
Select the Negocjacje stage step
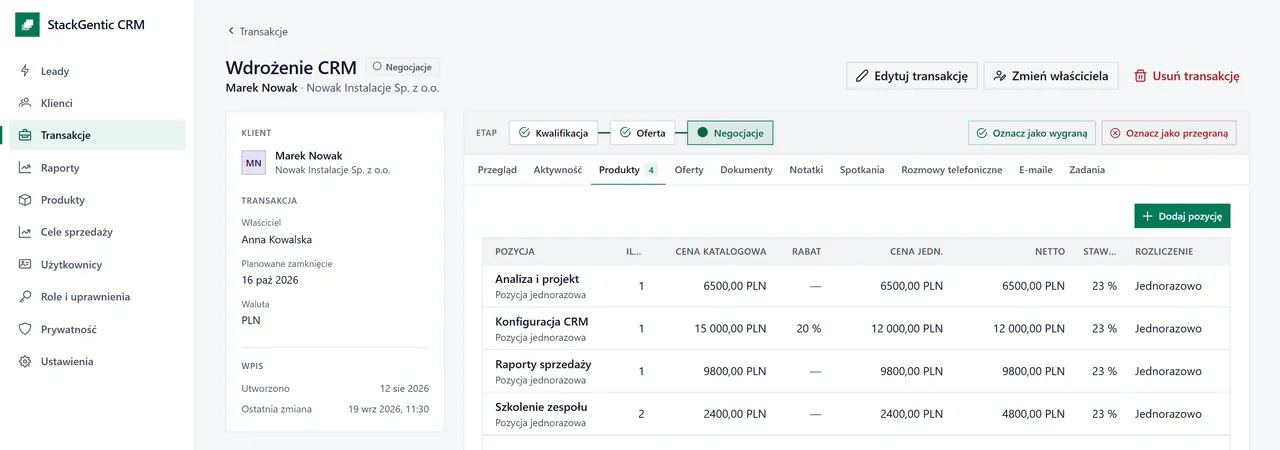pyautogui.click(x=730, y=133)
